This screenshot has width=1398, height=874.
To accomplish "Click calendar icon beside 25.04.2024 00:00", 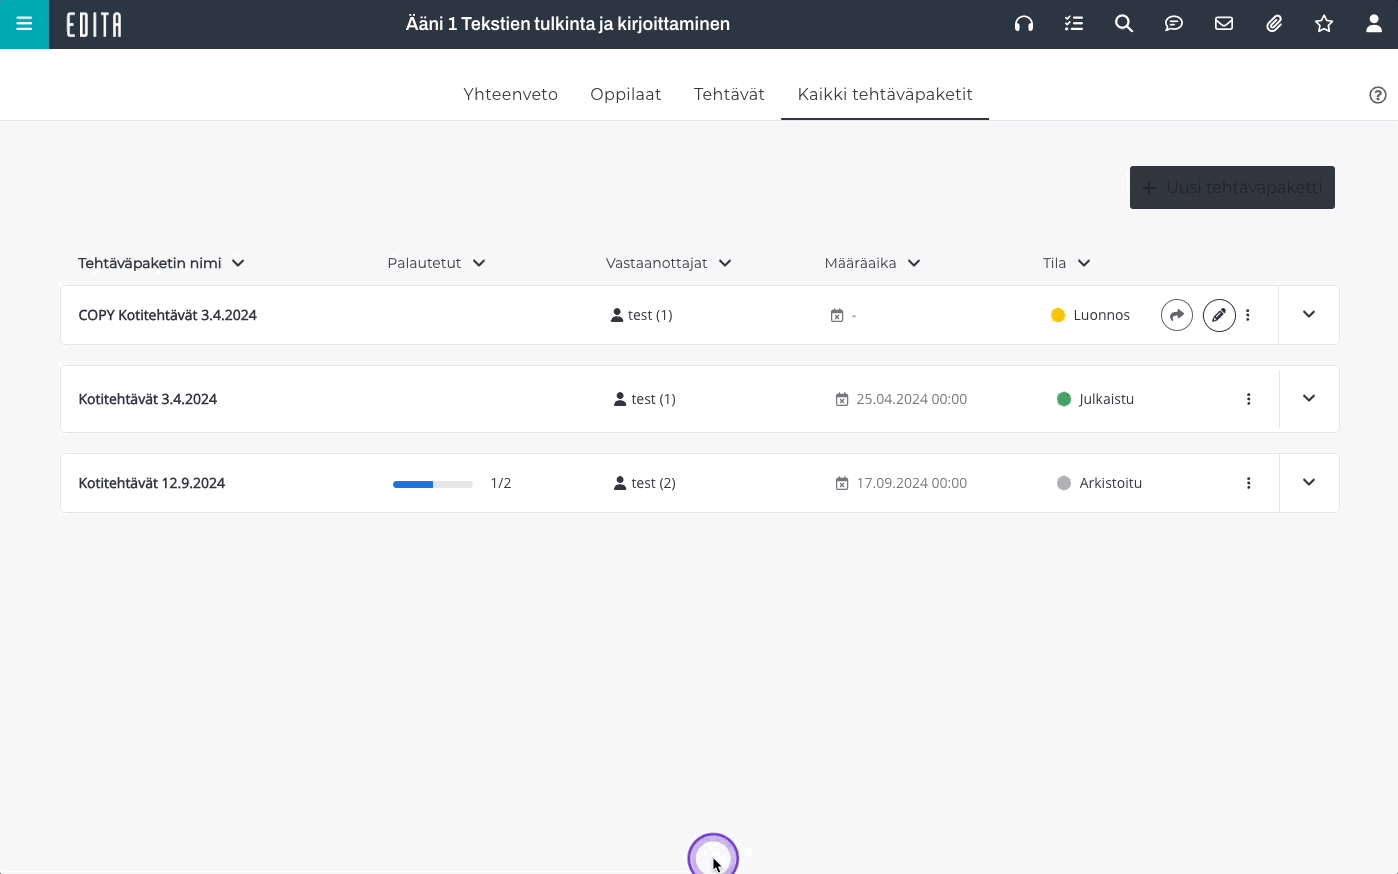I will [842, 399].
